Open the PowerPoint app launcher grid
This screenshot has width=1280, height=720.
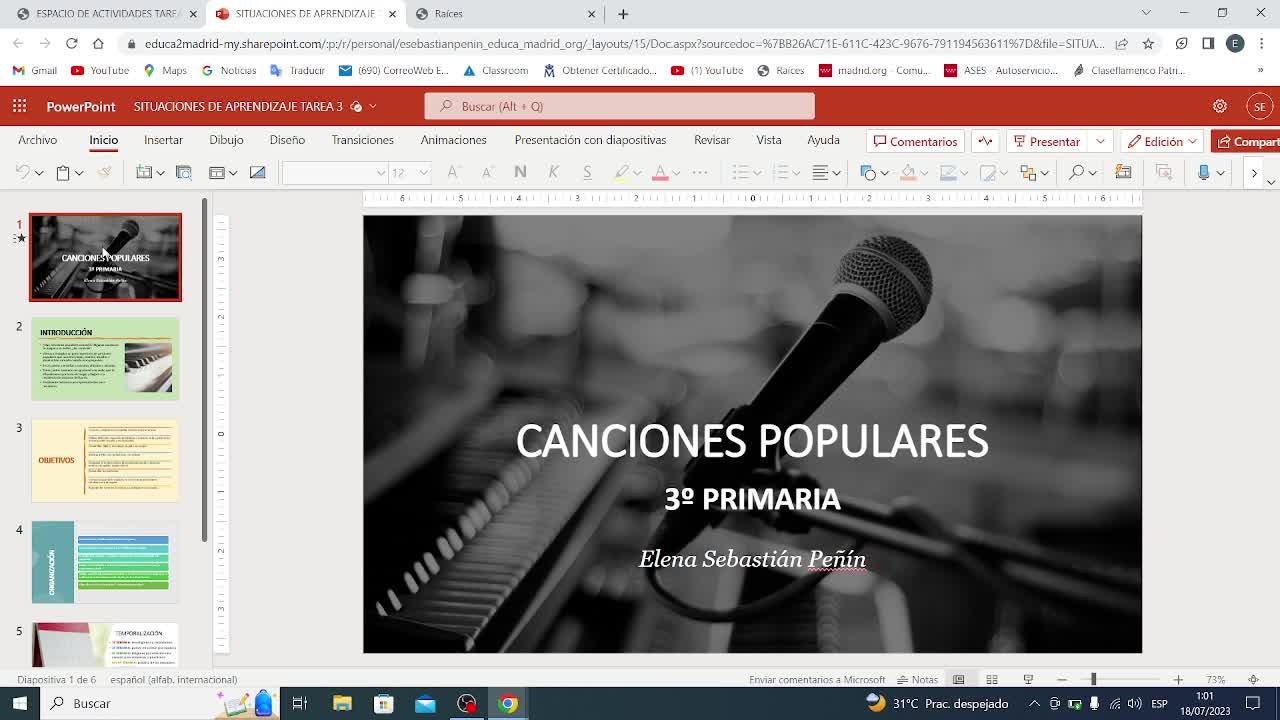pyautogui.click(x=19, y=106)
